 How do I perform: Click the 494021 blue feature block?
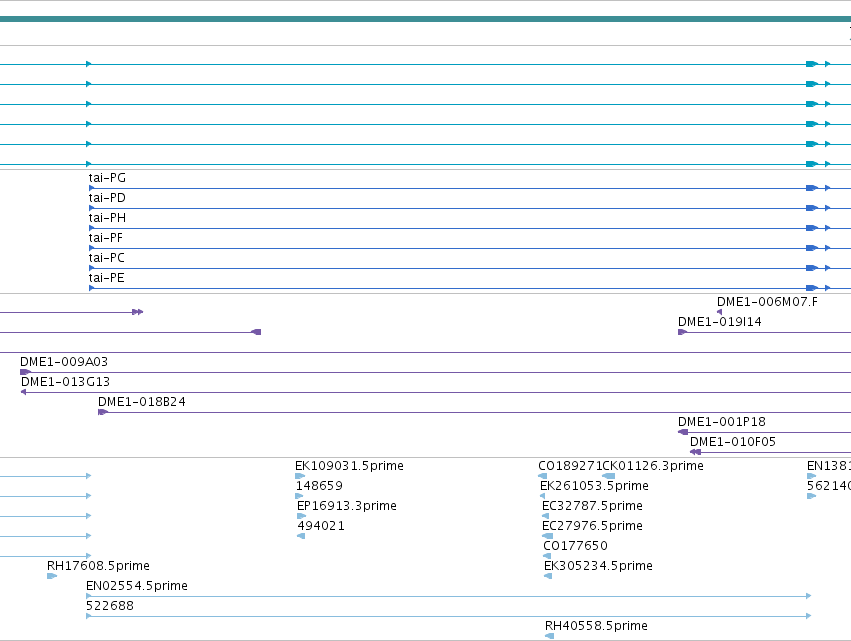tap(301, 536)
